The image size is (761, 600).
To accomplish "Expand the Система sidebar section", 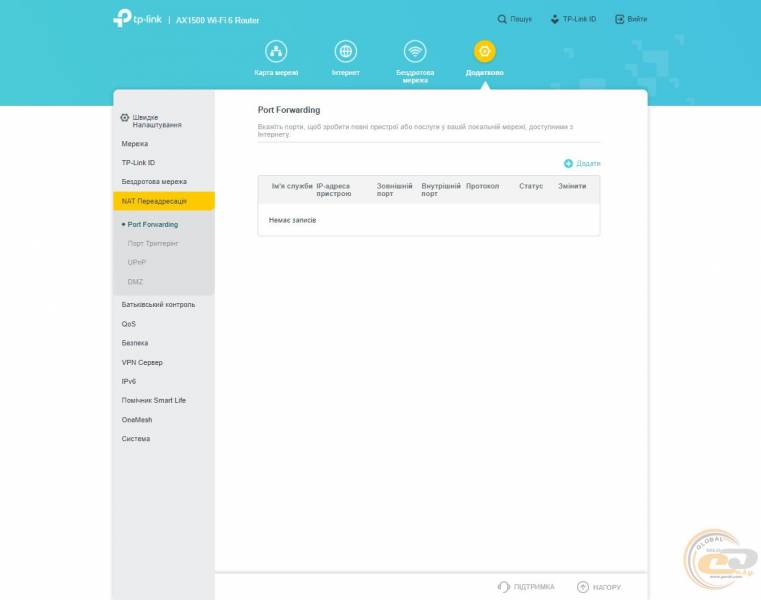I will [x=136, y=438].
